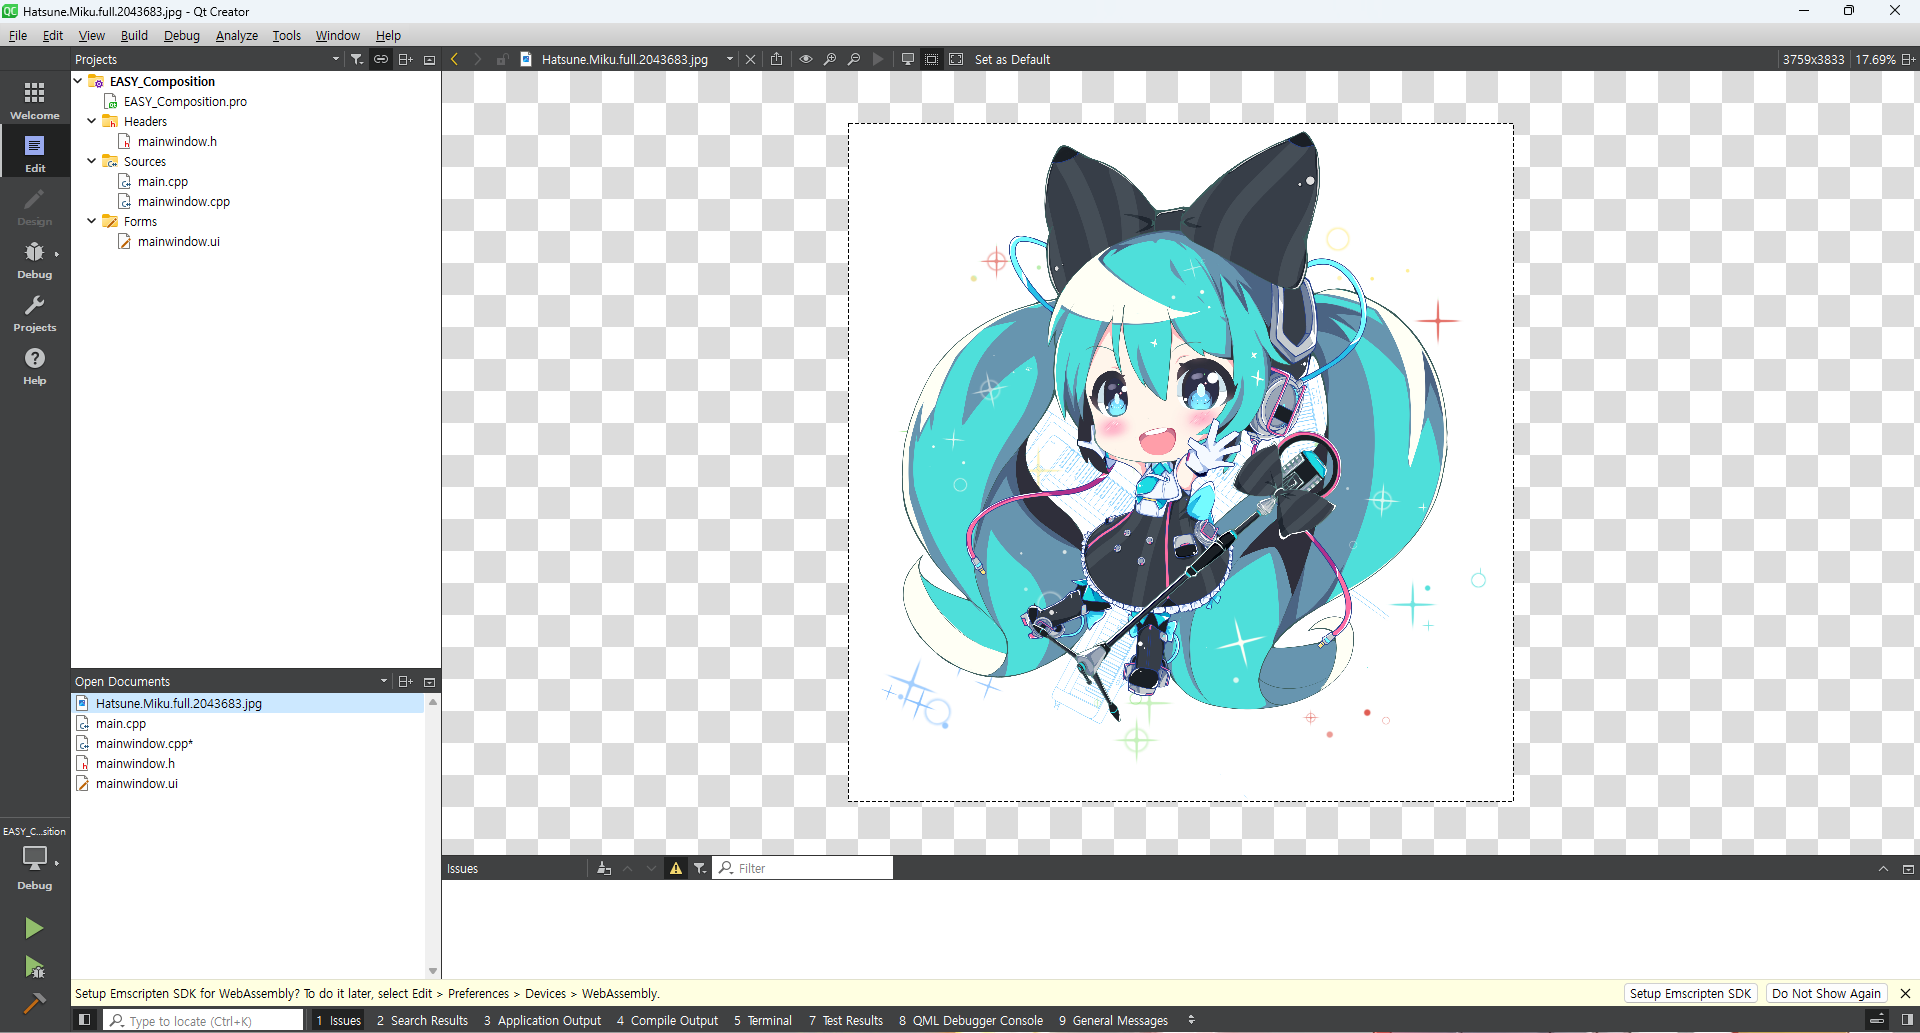This screenshot has width=1920, height=1033.
Task: Toggle the left sidebar visibility
Action: tap(85, 1020)
